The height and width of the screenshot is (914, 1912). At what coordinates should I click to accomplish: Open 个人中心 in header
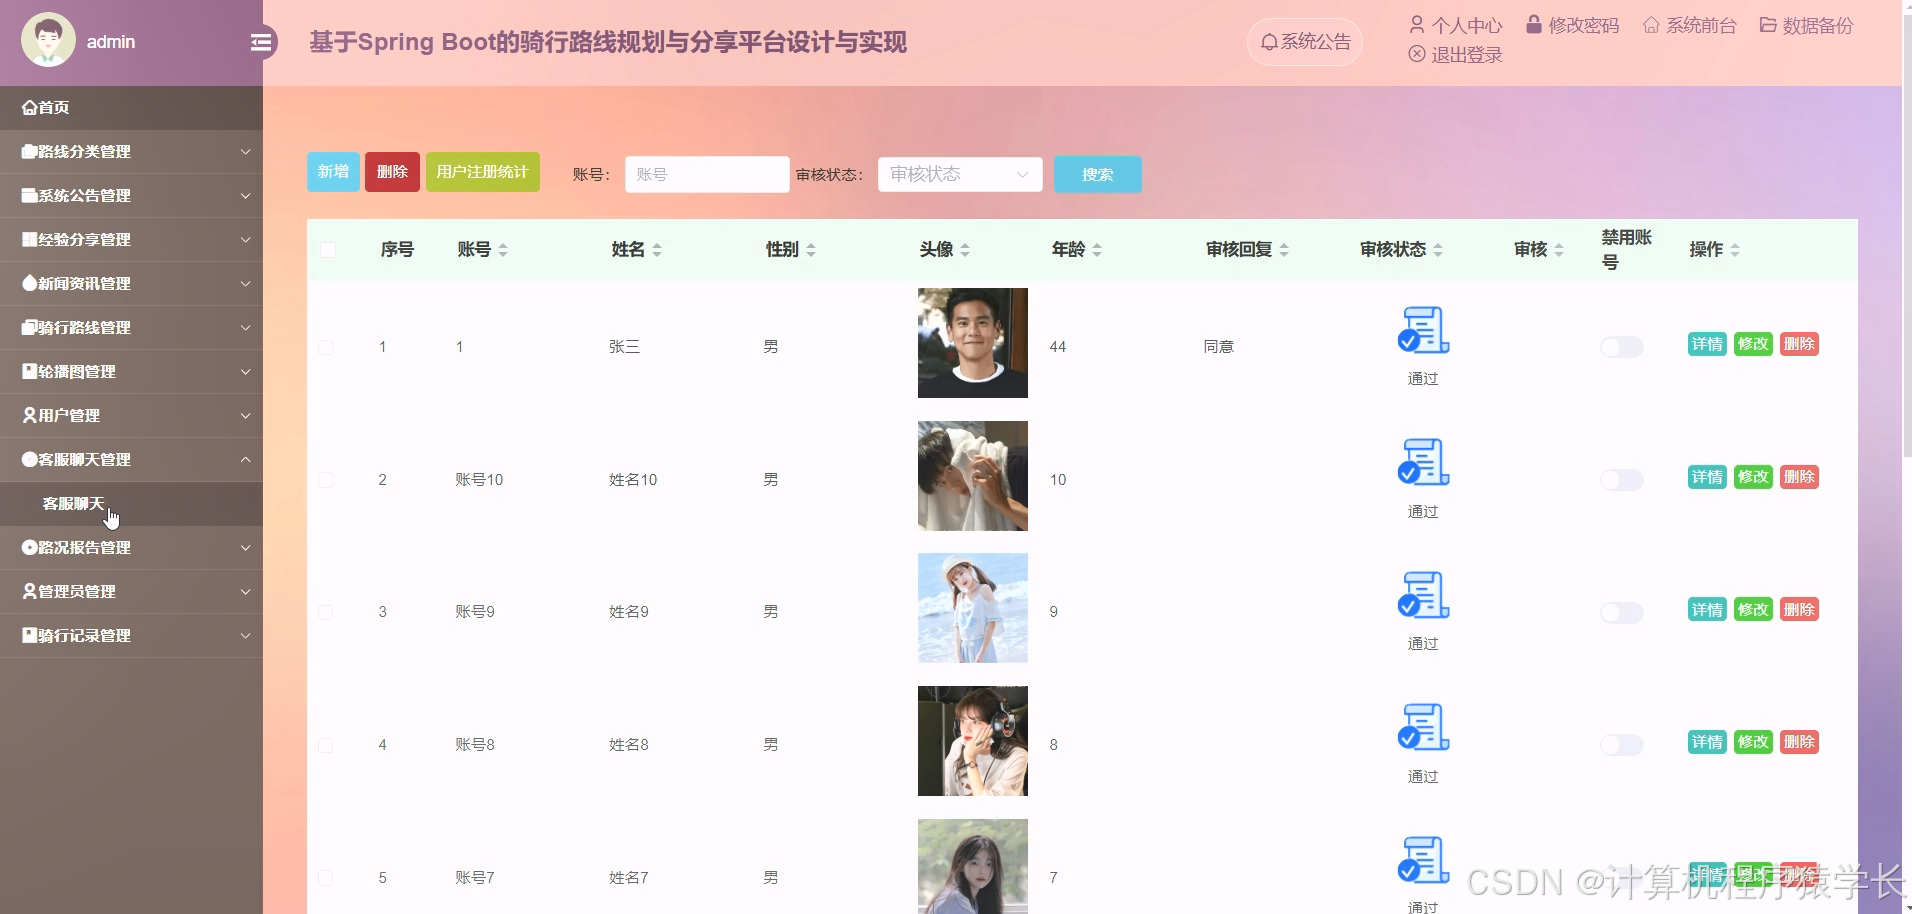click(x=1455, y=25)
